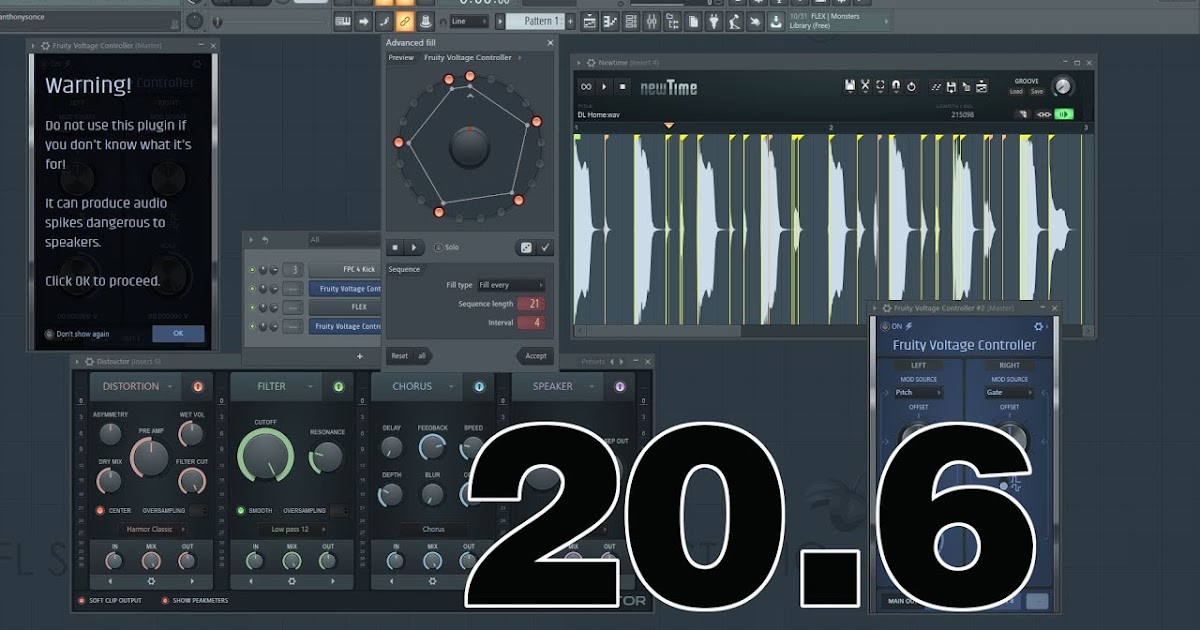Click the stamp tool icon in toolbar
This screenshot has width=1200, height=630.
point(426,21)
